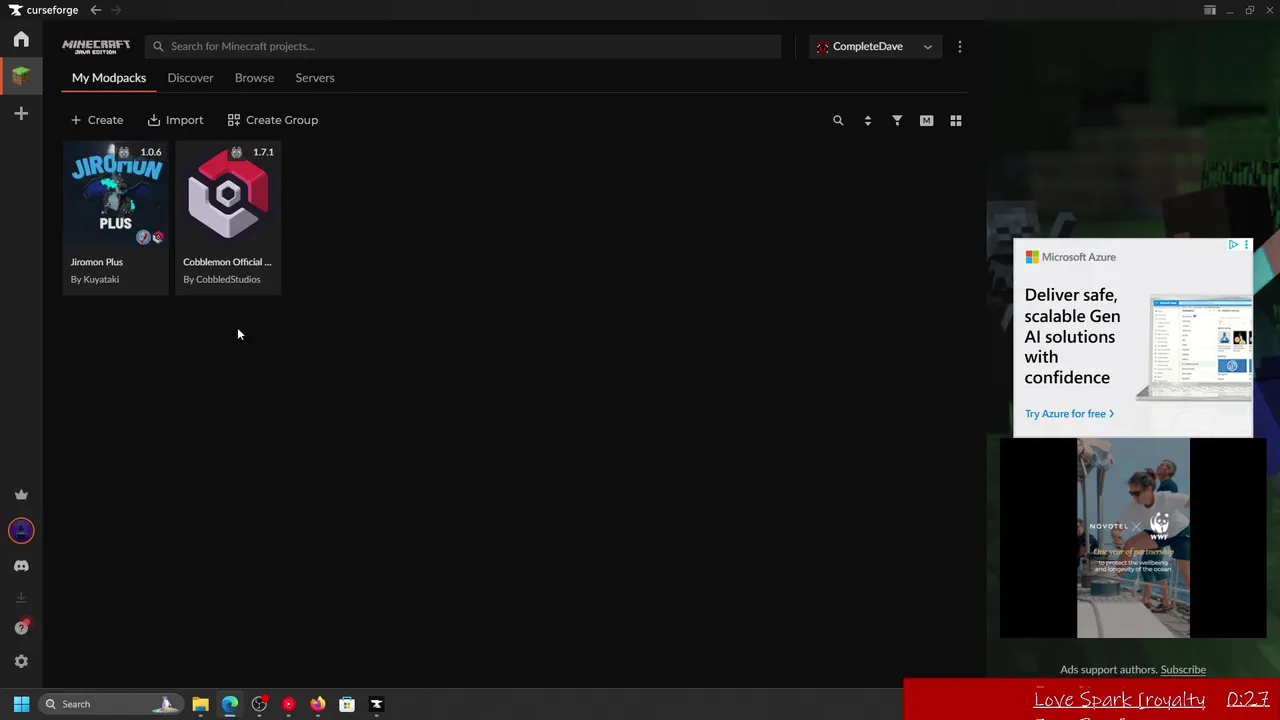1280x720 pixels.
Task: Switch to the My Modpacks tab
Action: pyautogui.click(x=109, y=78)
